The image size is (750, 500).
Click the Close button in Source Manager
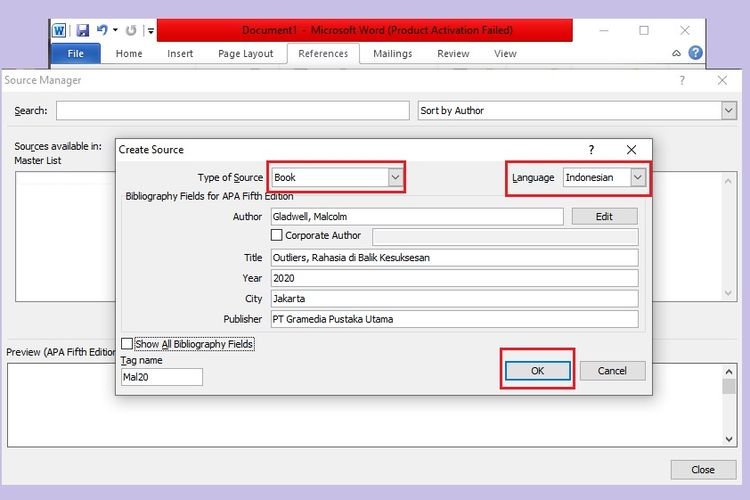(x=703, y=470)
